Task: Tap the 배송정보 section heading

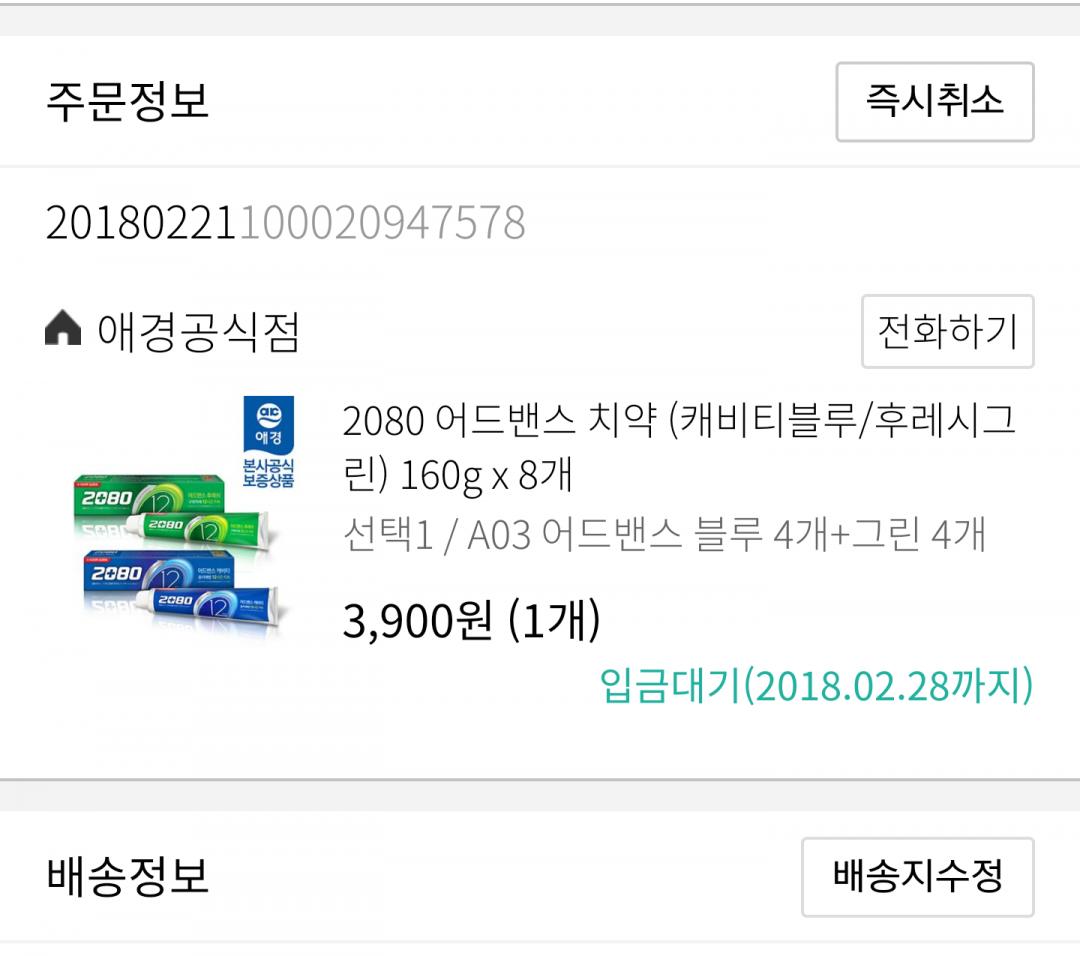Action: 127,877
